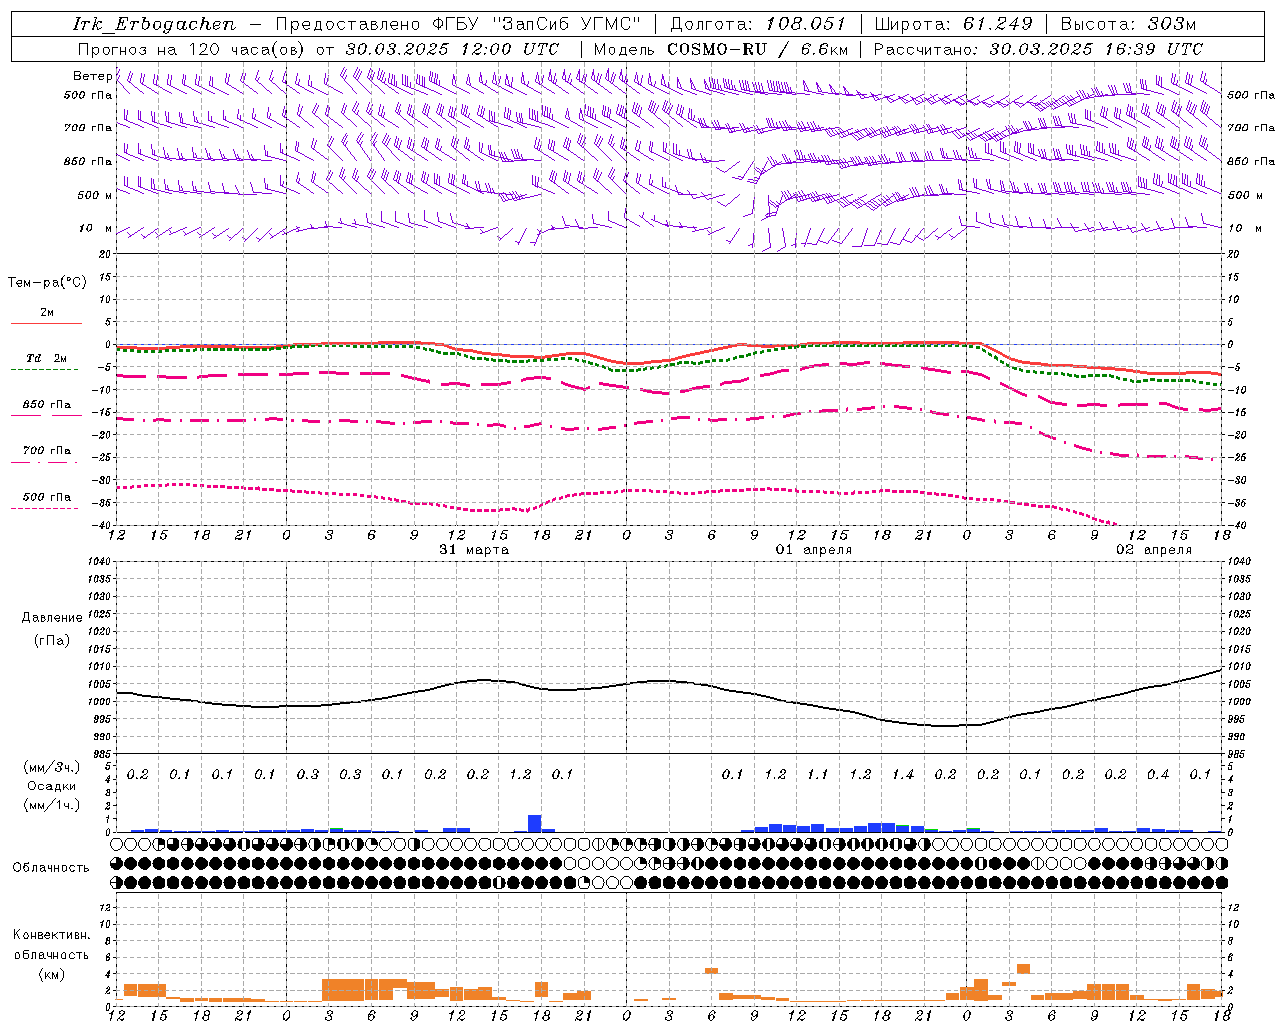Screen dimensions: 1280x1024
Task: Select the "Прогноз на 120 часа(ов)" label
Action: [192, 49]
